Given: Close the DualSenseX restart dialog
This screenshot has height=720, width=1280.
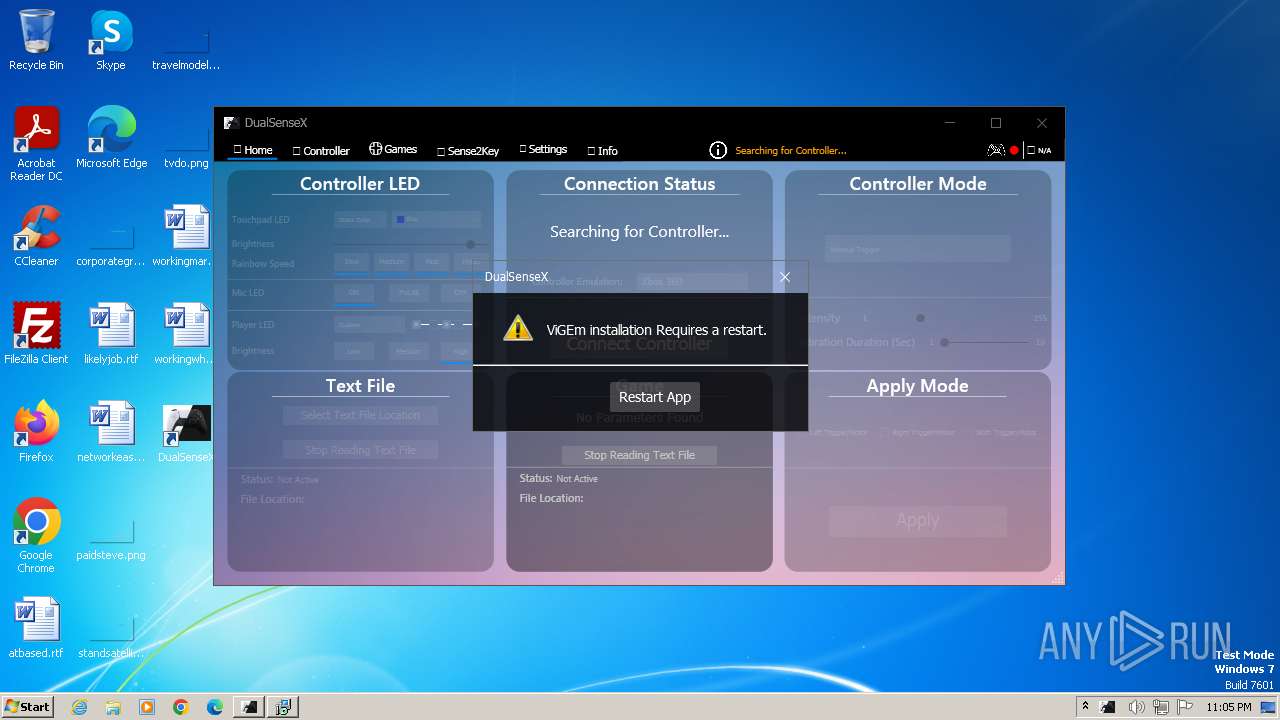Looking at the screenshot, I should (785, 277).
